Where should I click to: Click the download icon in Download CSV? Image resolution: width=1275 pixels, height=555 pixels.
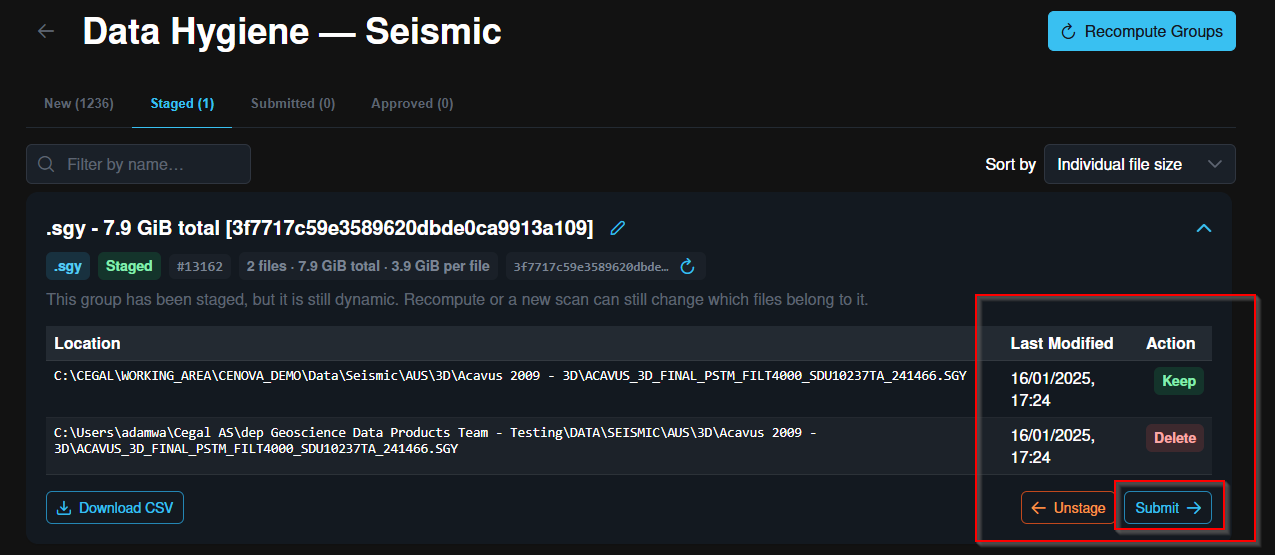(x=64, y=508)
